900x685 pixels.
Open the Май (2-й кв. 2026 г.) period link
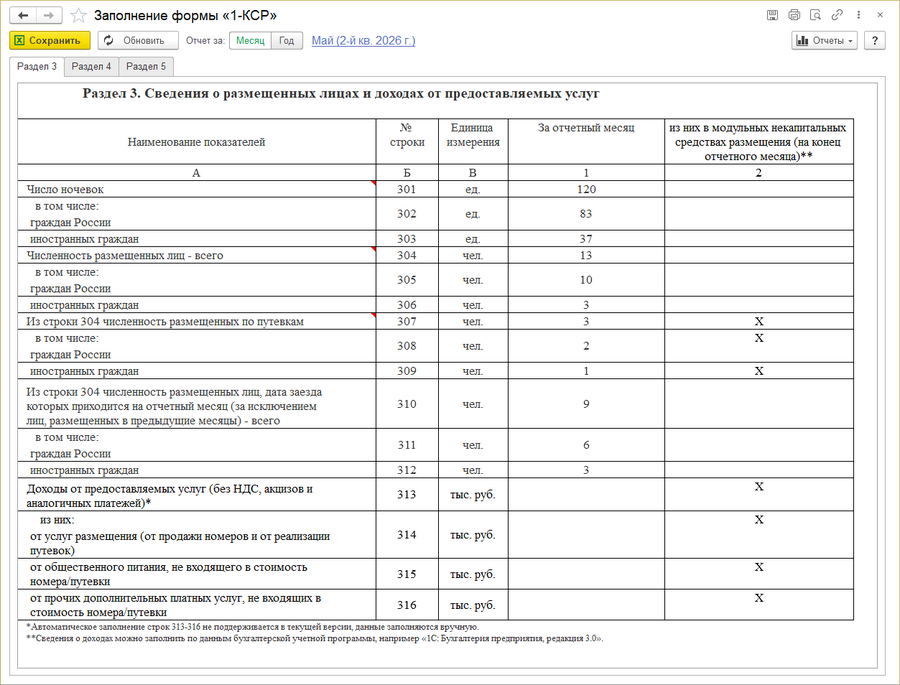(363, 40)
